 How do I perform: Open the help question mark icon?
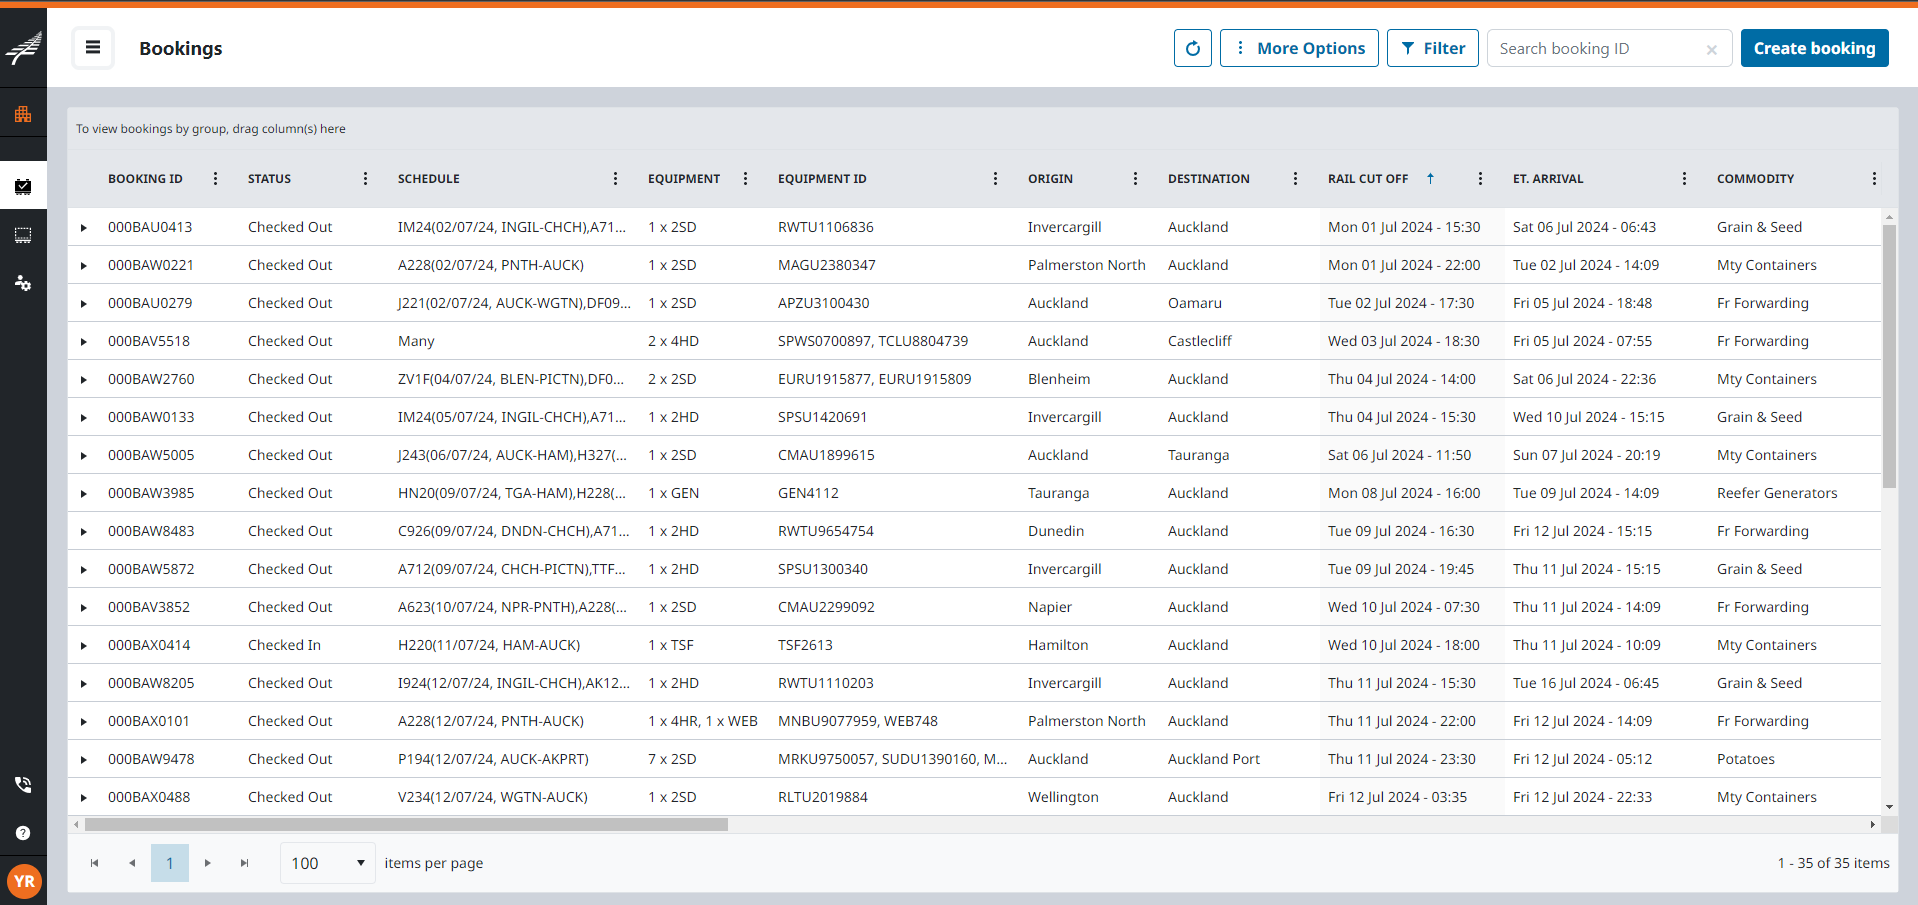(23, 833)
